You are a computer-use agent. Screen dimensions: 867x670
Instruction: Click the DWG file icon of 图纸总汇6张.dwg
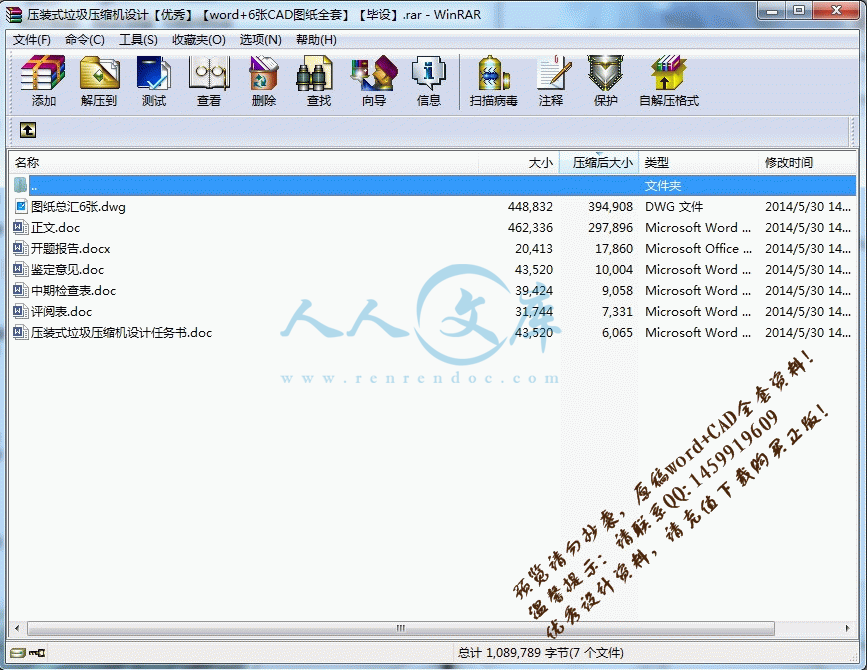(x=21, y=207)
